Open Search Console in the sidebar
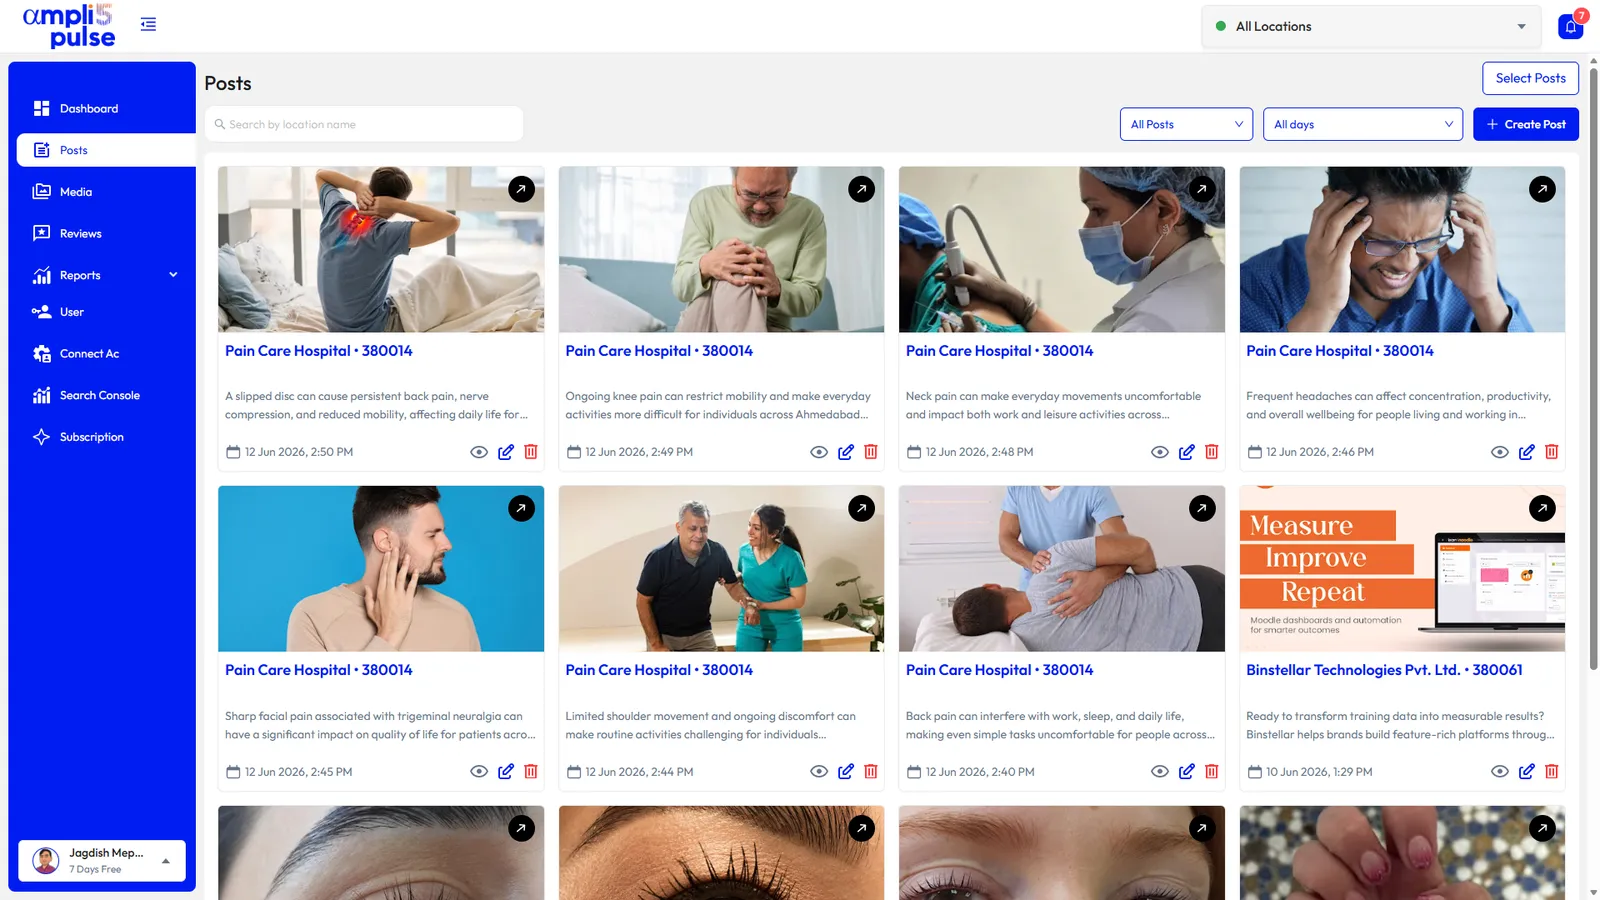Image resolution: width=1600 pixels, height=900 pixels. [x=102, y=396]
